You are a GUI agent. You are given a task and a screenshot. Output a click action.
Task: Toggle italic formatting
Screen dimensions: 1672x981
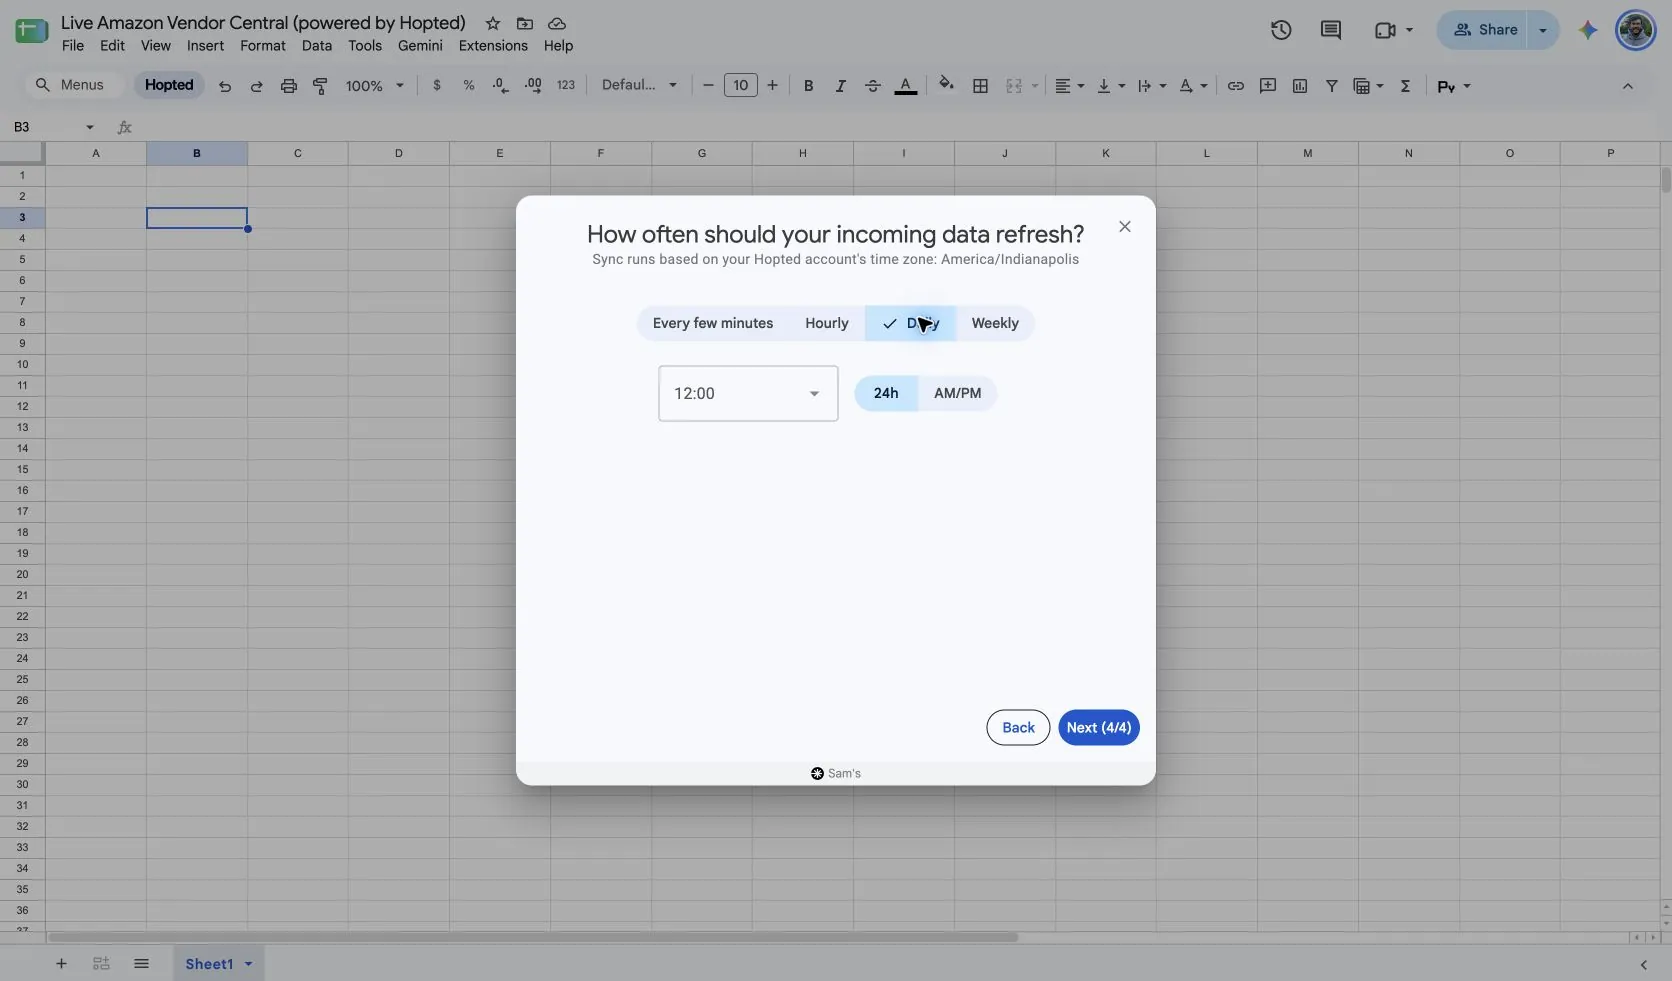[841, 86]
